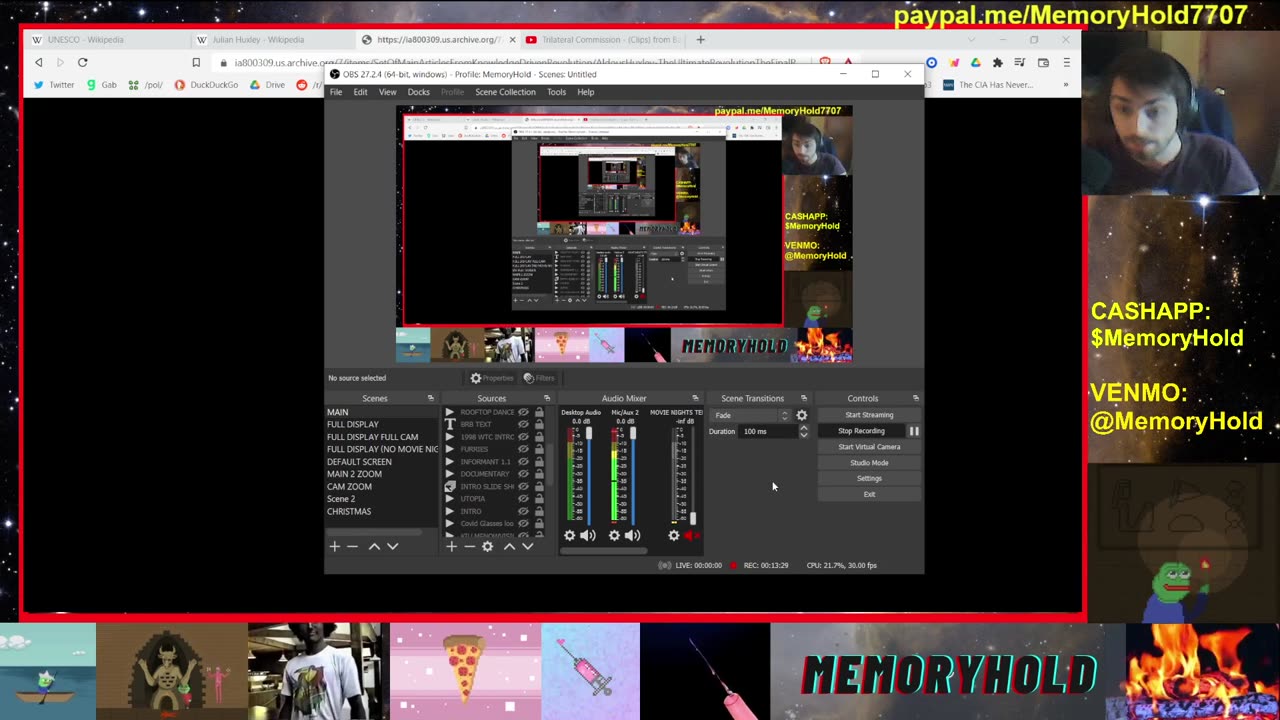Decrease transition duration with down arrow
1280x720 pixels.
click(803, 435)
